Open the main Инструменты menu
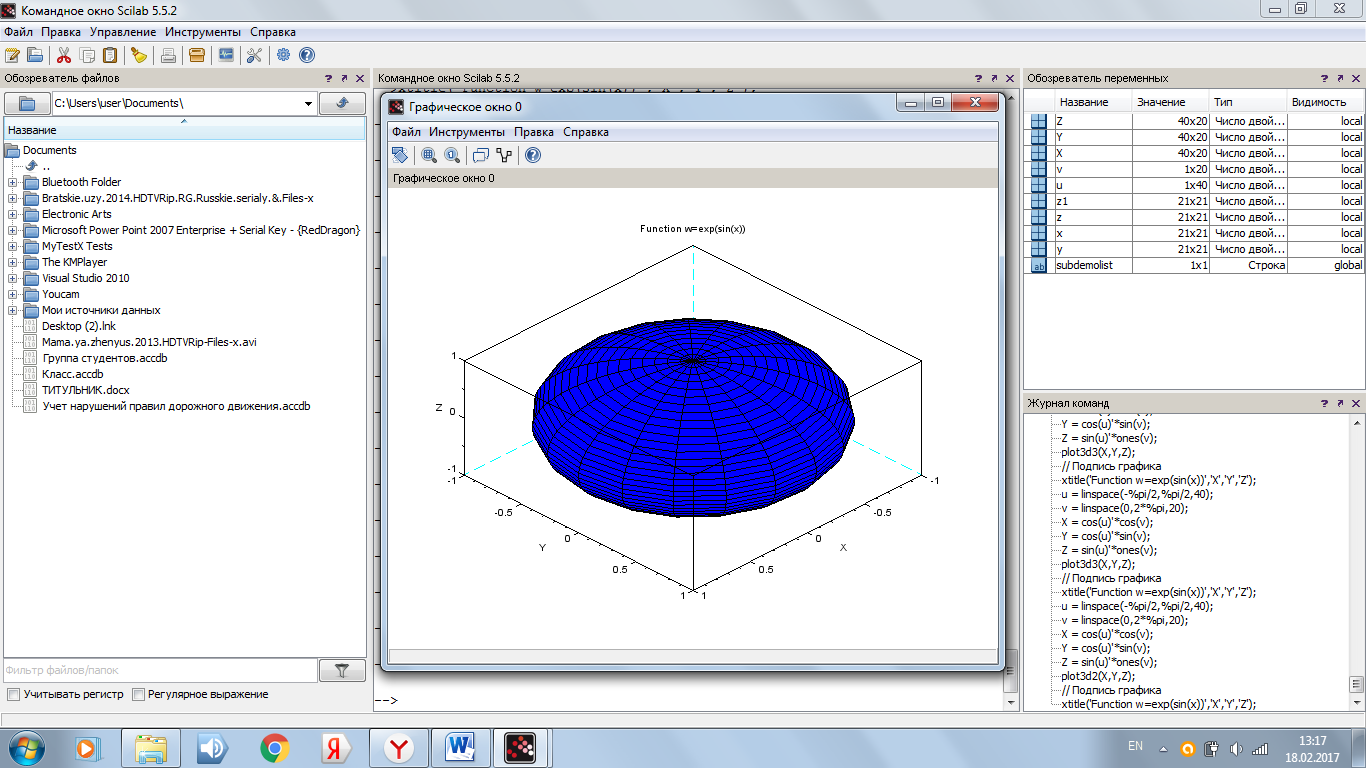Image resolution: width=1366 pixels, height=768 pixels. tap(203, 32)
